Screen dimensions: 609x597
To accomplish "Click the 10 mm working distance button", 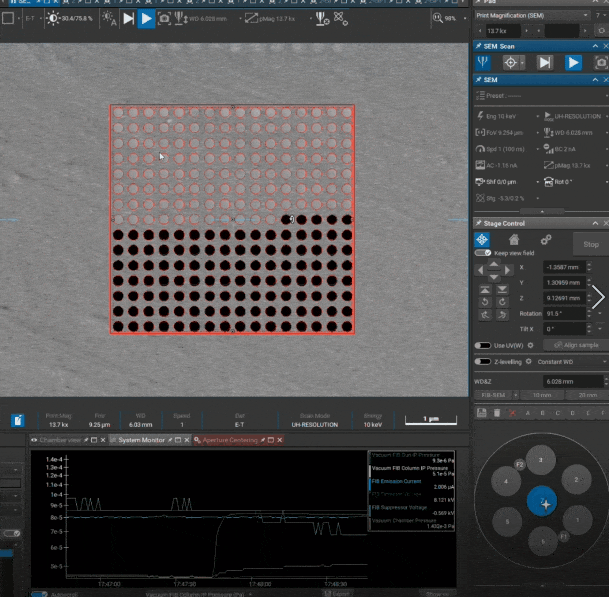I will tap(541, 396).
